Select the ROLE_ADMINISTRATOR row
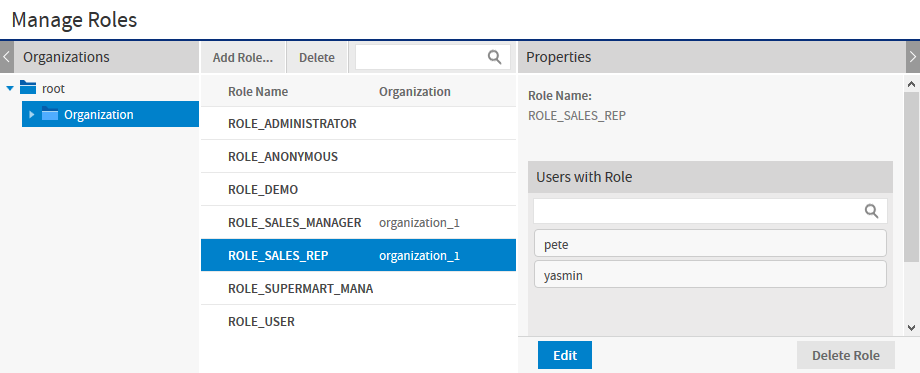Screen dimensions: 920x373 (x=358, y=124)
